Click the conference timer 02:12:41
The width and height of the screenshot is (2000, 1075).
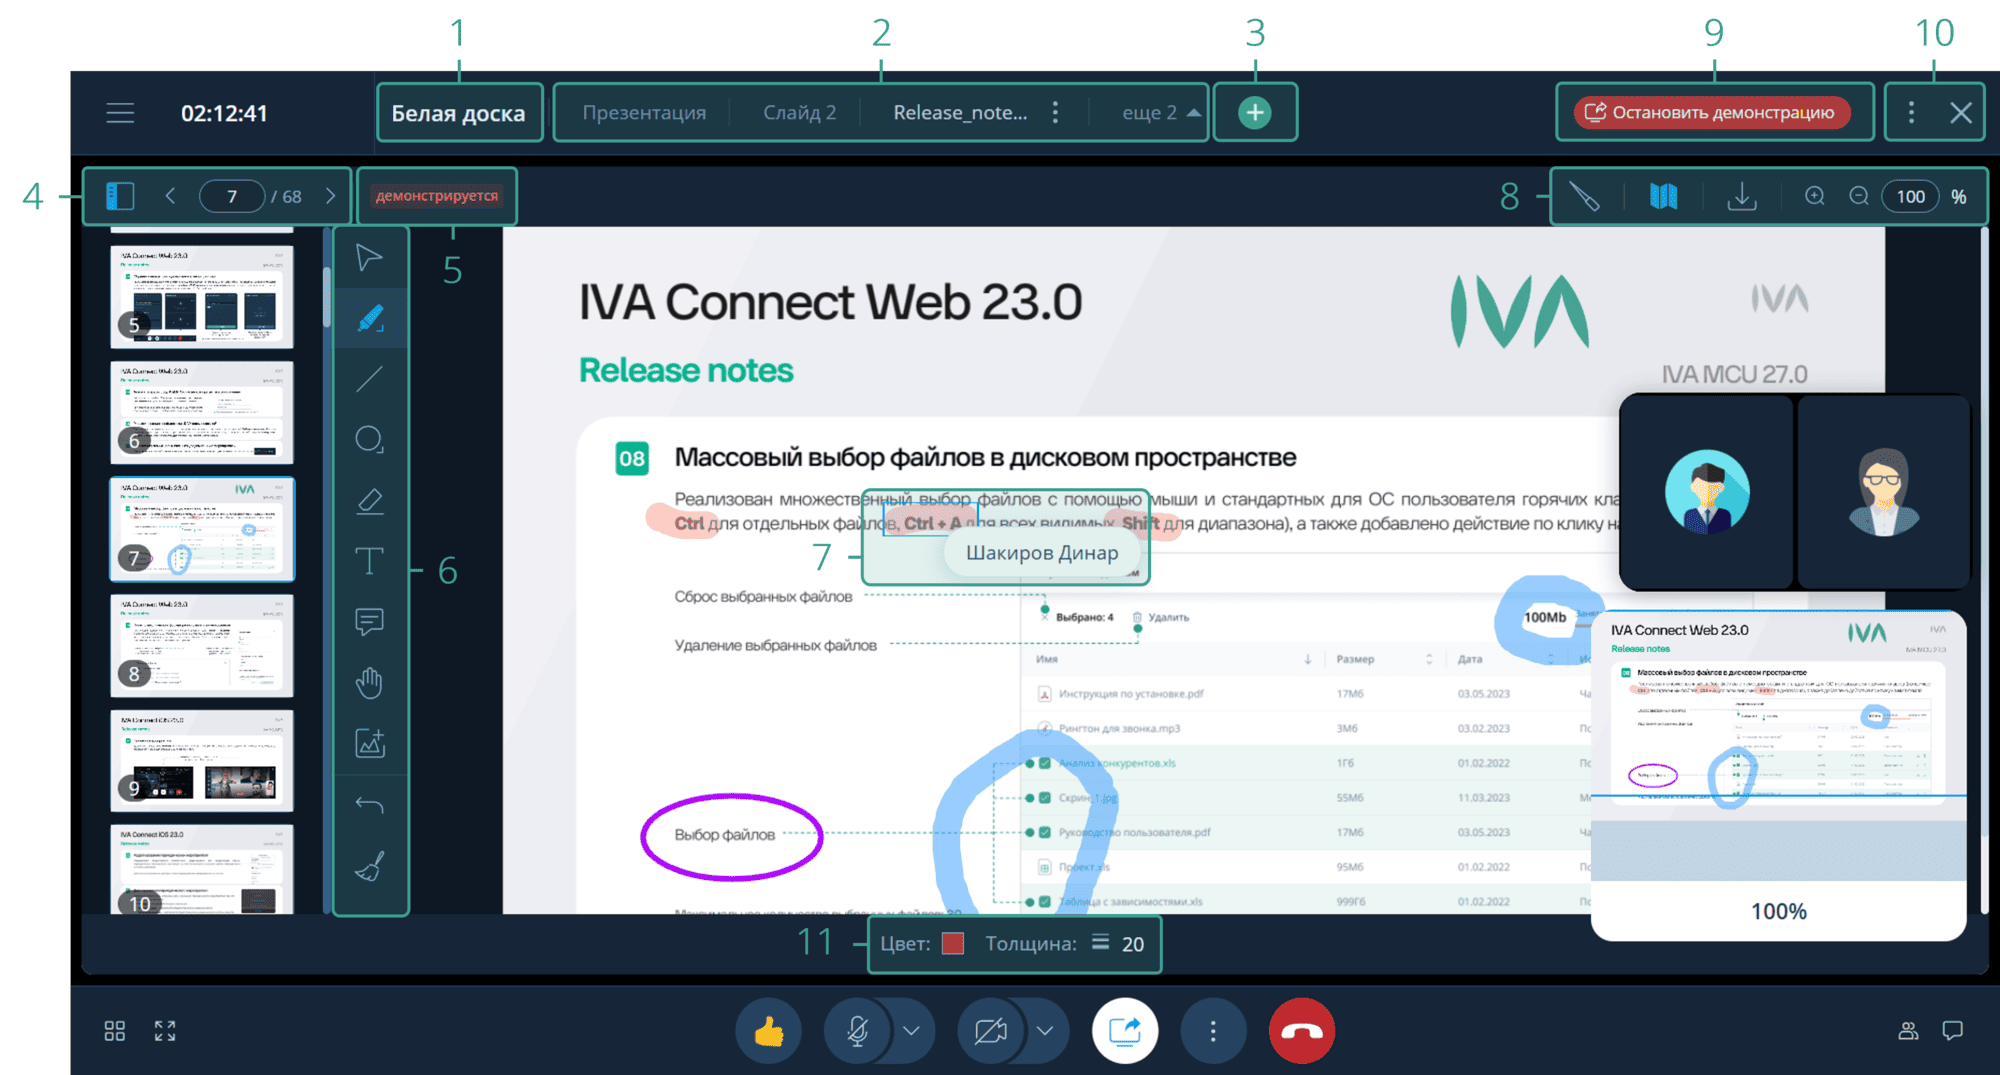click(x=224, y=113)
